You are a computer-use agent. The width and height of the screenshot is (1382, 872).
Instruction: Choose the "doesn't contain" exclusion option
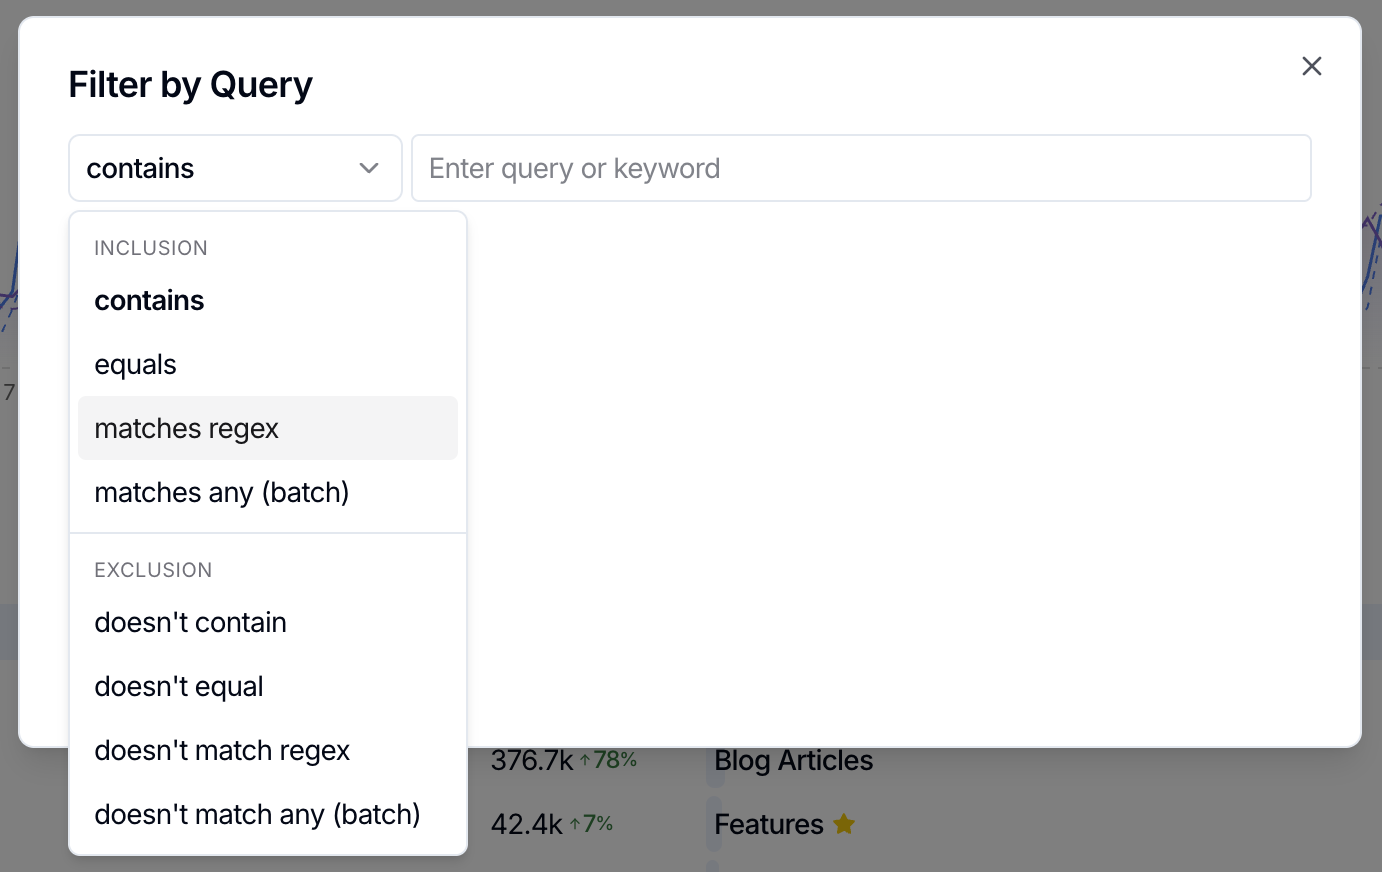click(190, 622)
